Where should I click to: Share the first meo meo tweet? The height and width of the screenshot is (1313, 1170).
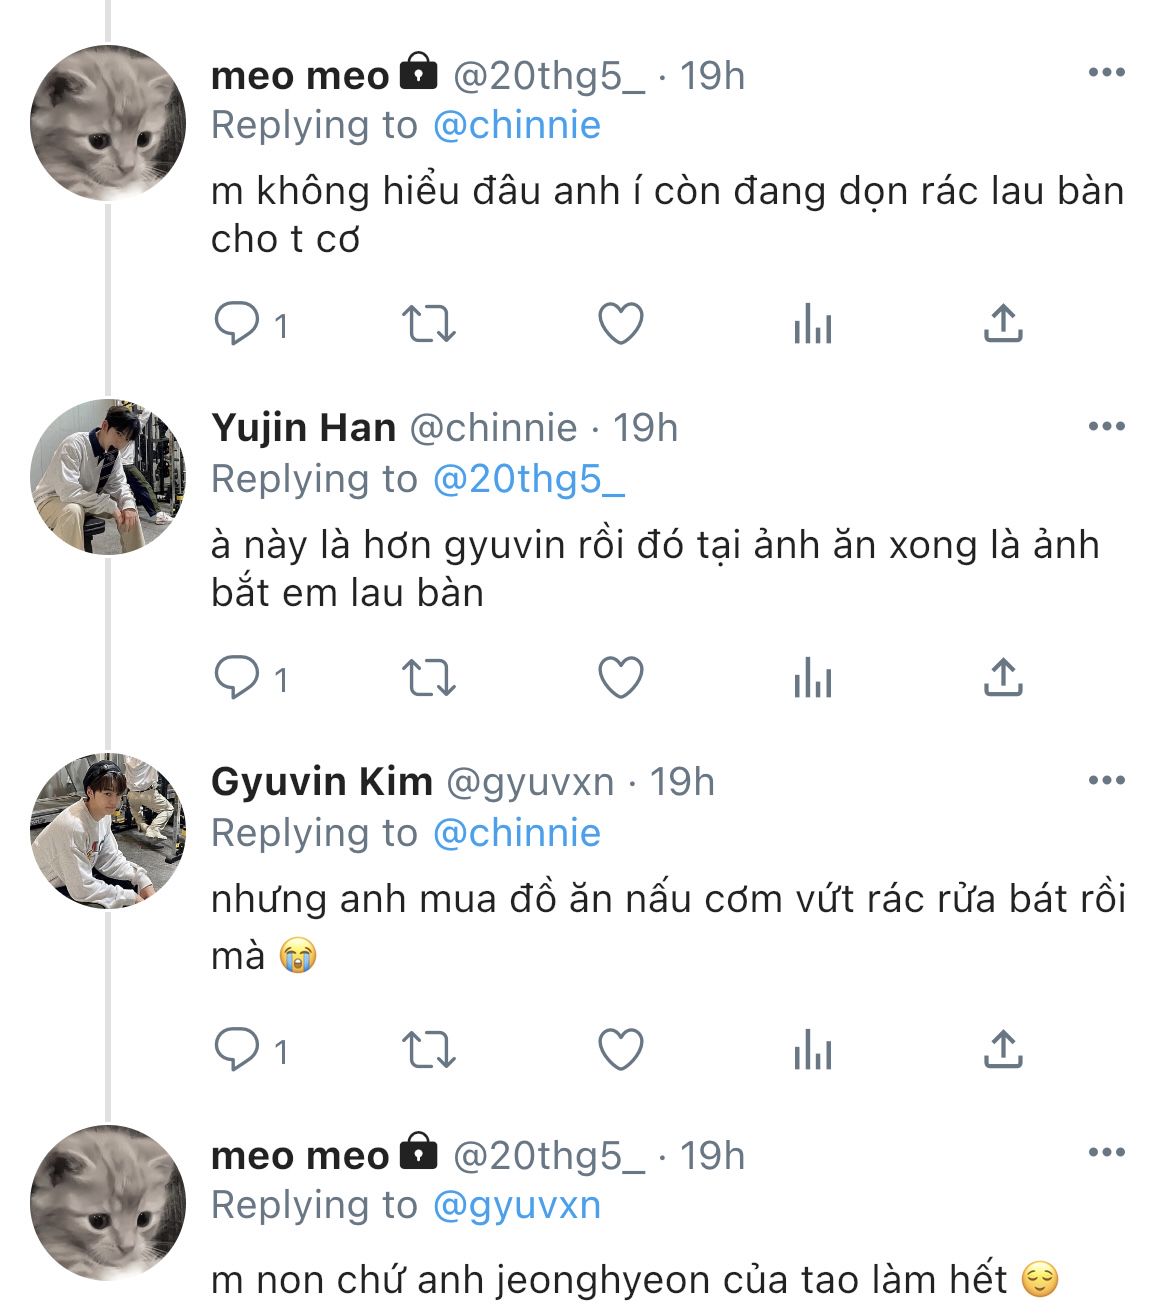1002,324
